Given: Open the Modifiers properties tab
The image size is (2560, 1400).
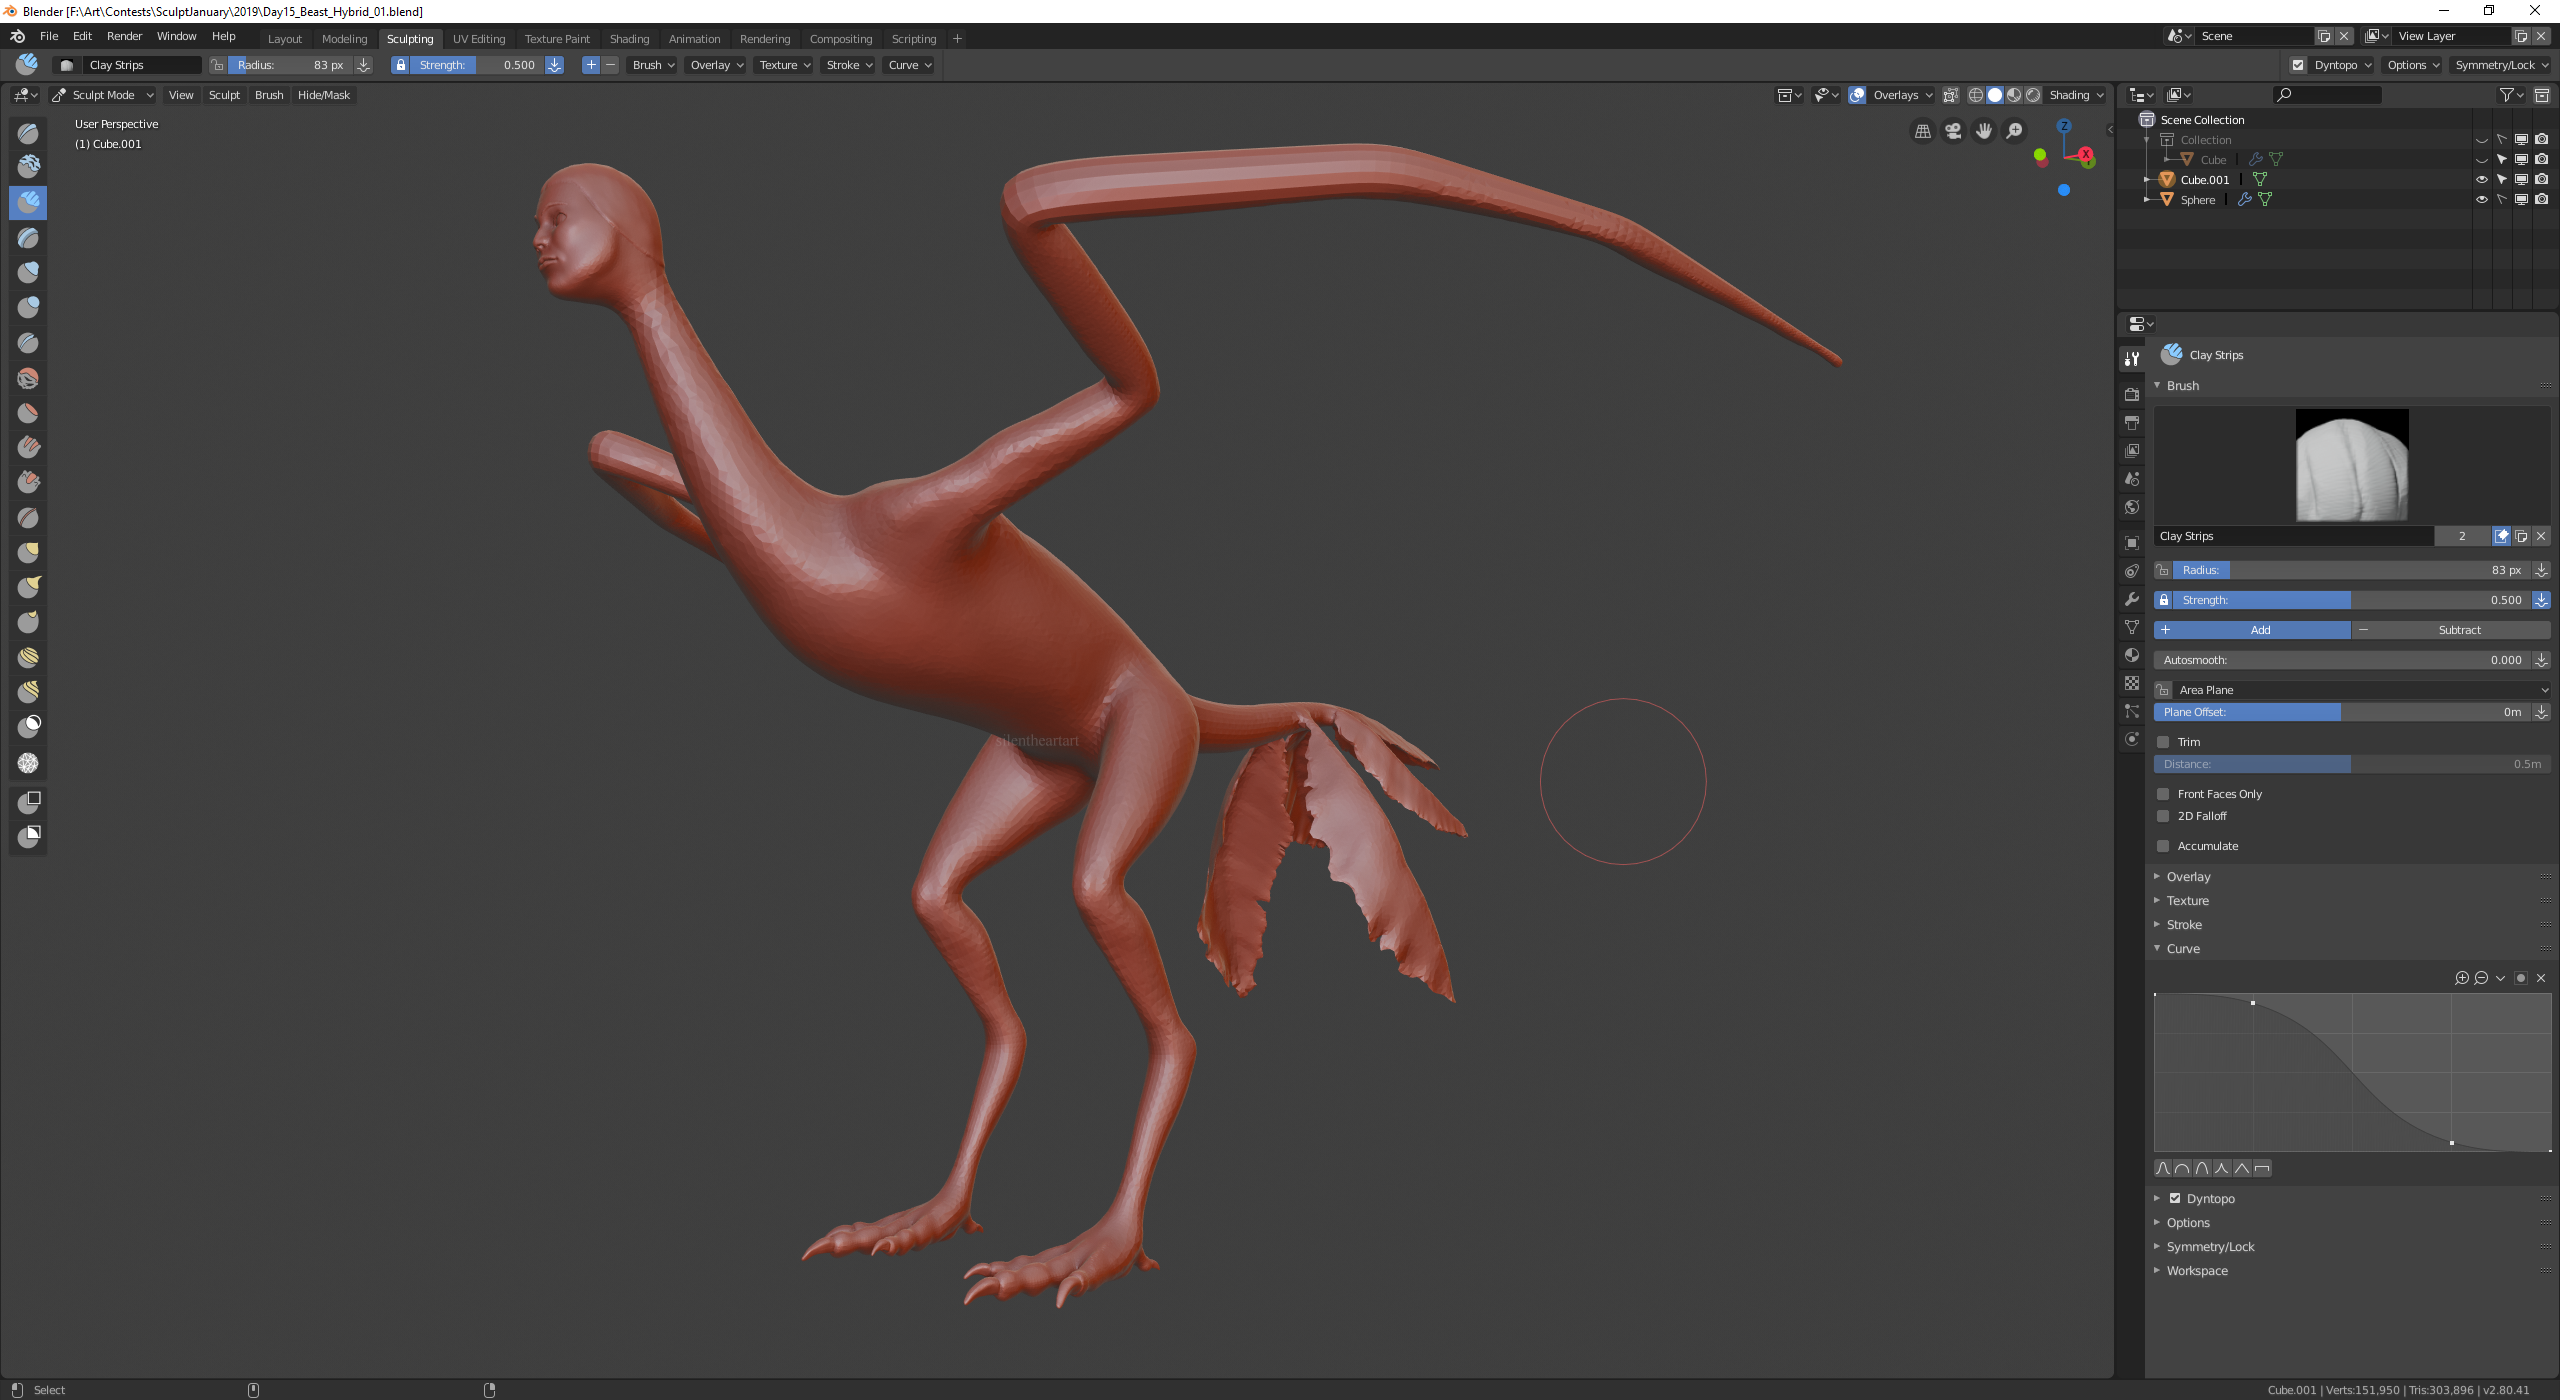Looking at the screenshot, I should coord(2132,599).
